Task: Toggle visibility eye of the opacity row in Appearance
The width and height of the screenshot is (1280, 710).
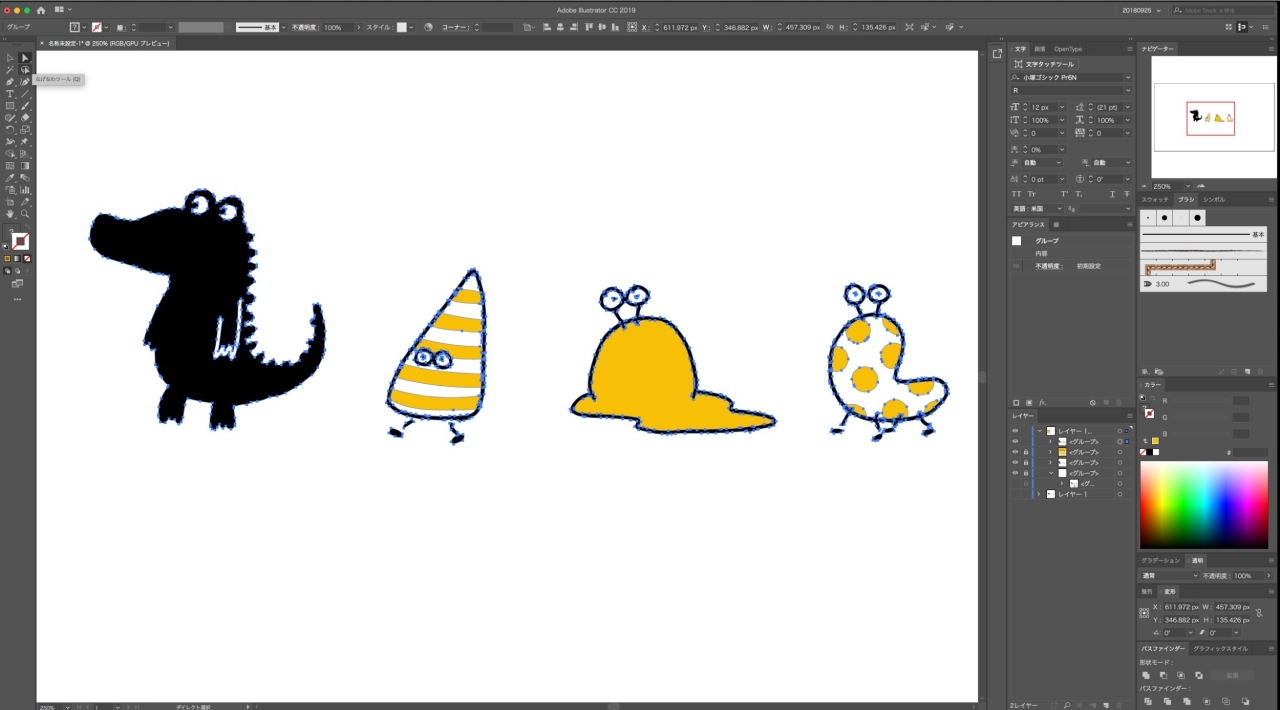Action: coord(1017,267)
